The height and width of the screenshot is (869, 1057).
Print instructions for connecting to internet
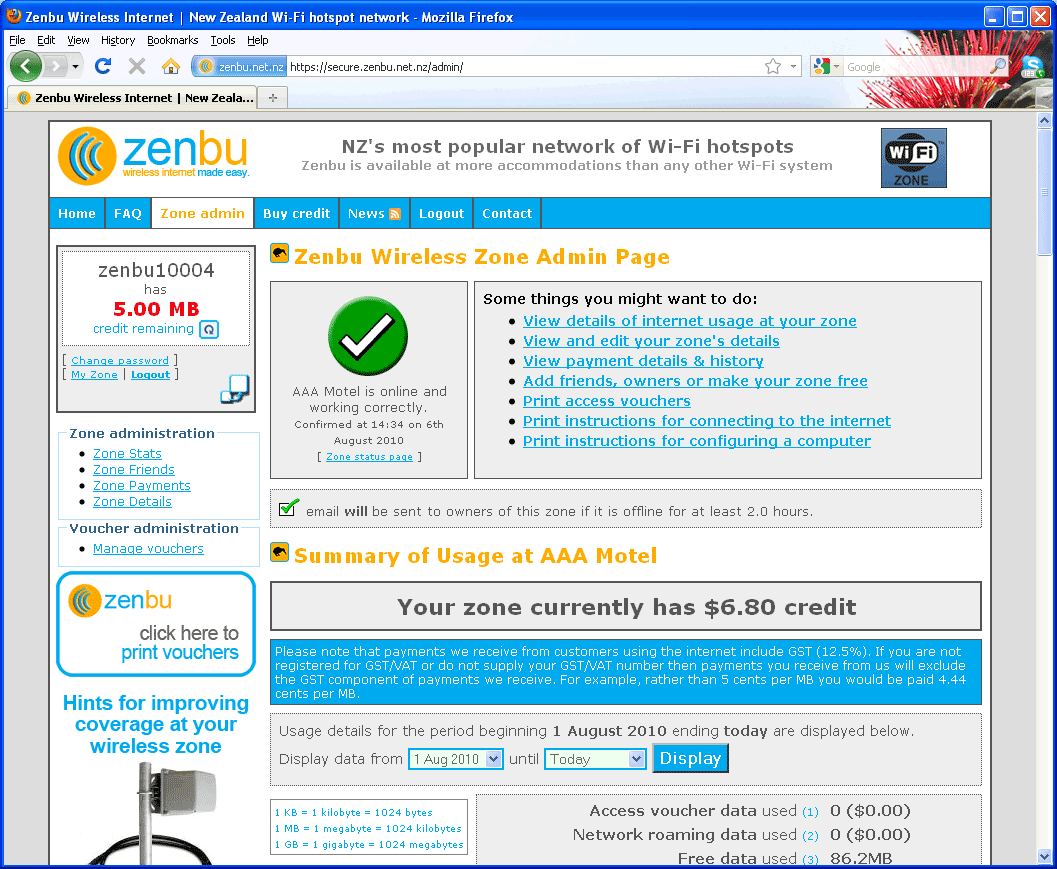[x=706, y=421]
